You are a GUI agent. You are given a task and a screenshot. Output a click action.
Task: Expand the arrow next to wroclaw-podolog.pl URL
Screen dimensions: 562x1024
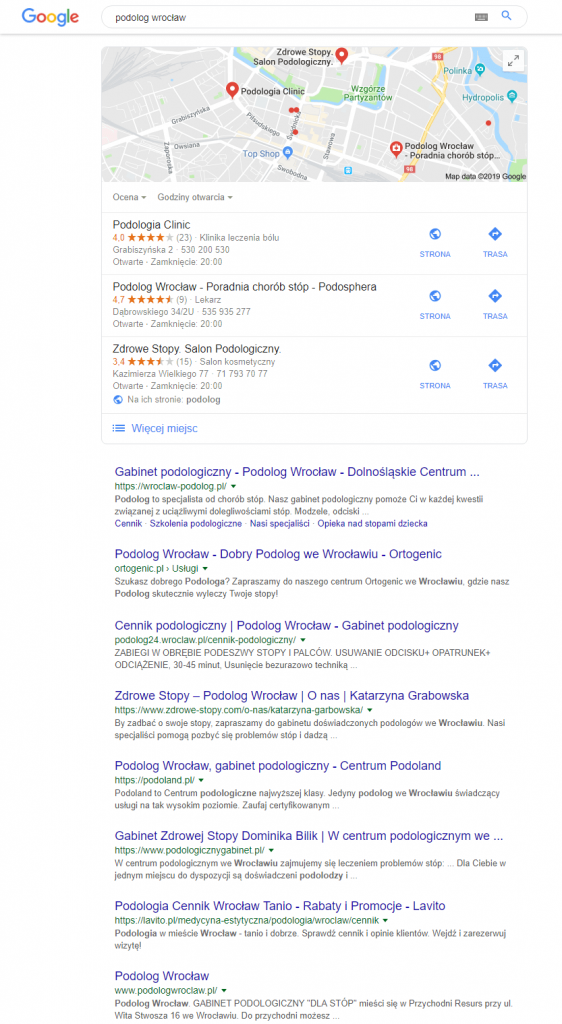pos(233,487)
